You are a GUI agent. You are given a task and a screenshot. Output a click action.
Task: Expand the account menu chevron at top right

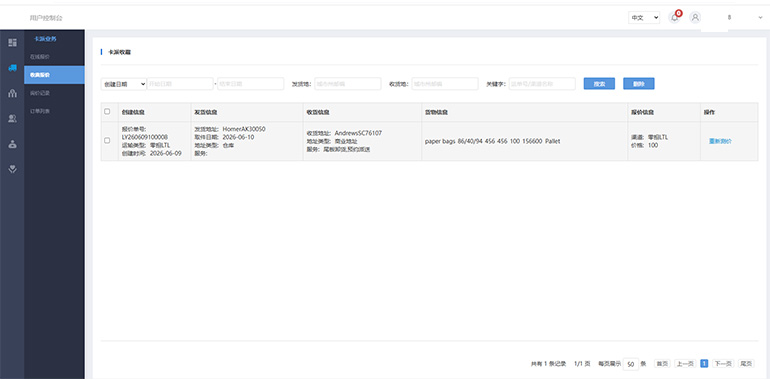point(761,18)
